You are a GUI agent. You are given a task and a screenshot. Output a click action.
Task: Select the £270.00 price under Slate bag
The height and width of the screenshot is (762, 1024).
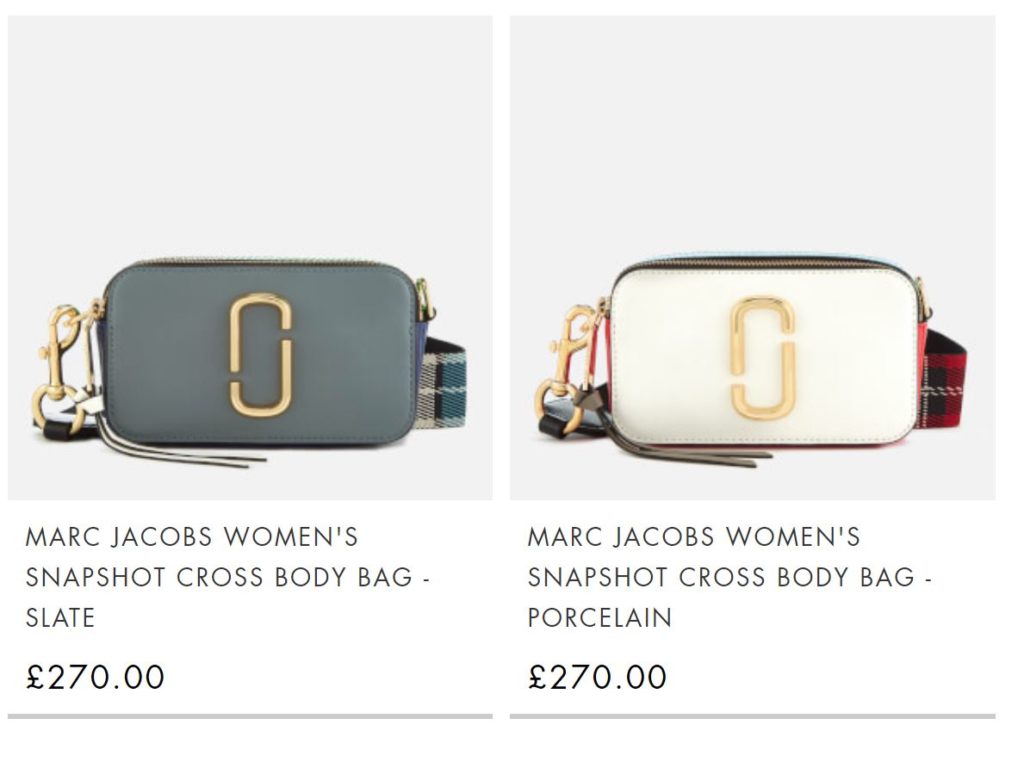95,677
